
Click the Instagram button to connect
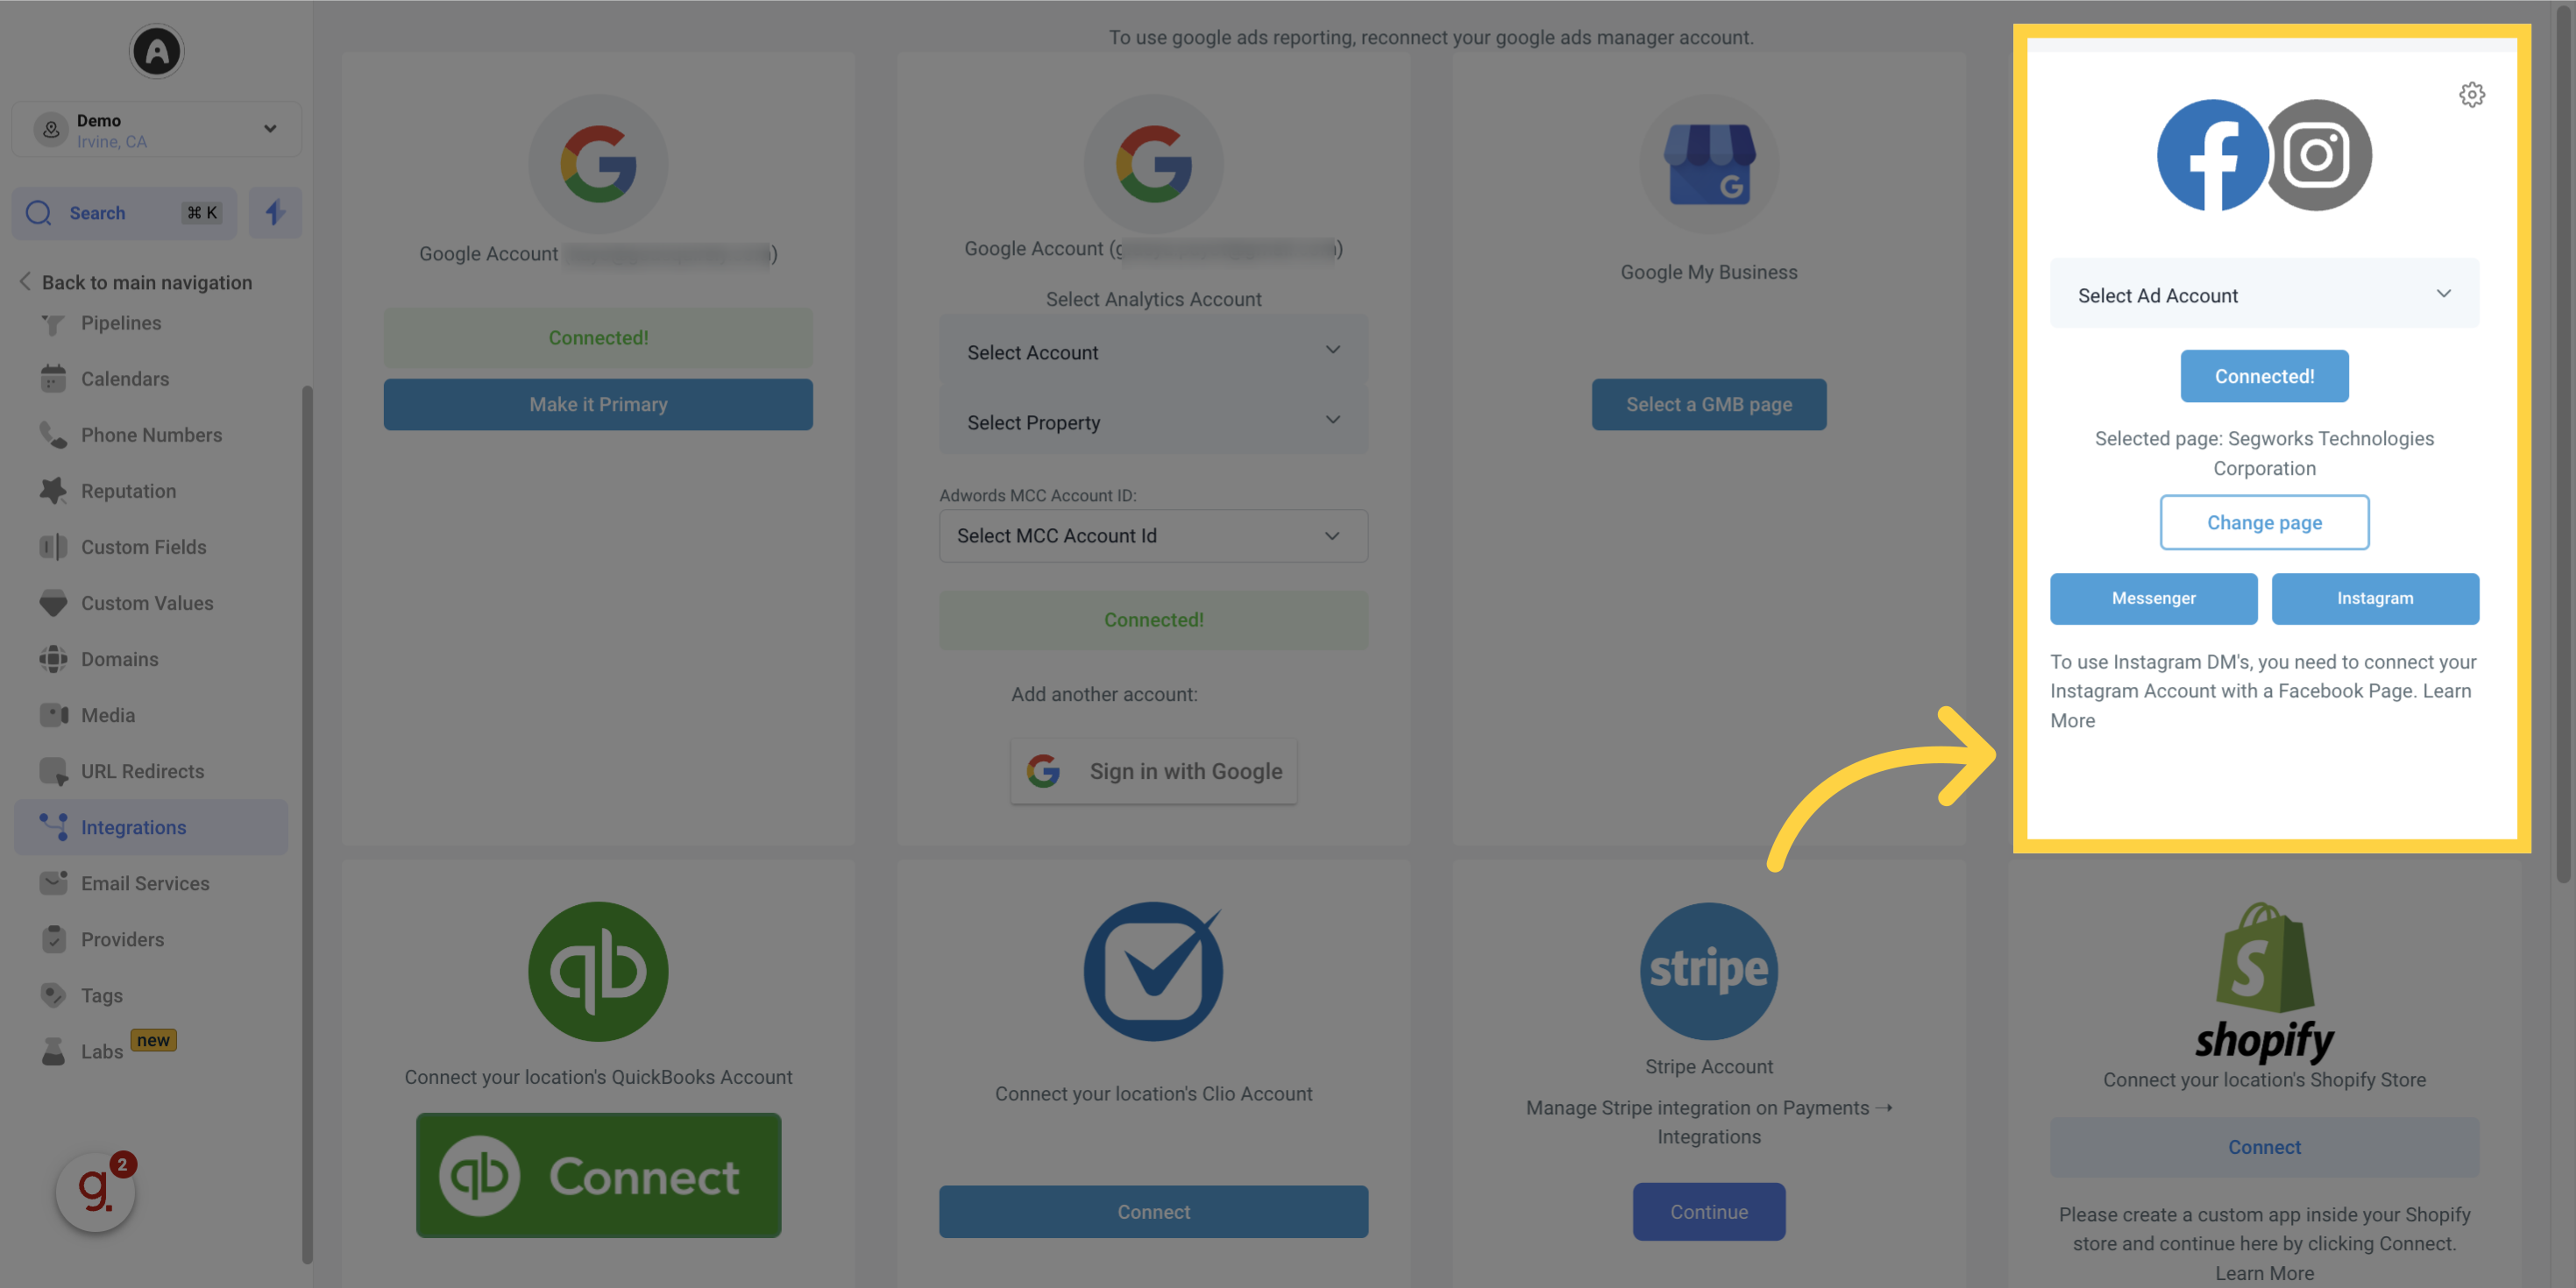[2375, 598]
